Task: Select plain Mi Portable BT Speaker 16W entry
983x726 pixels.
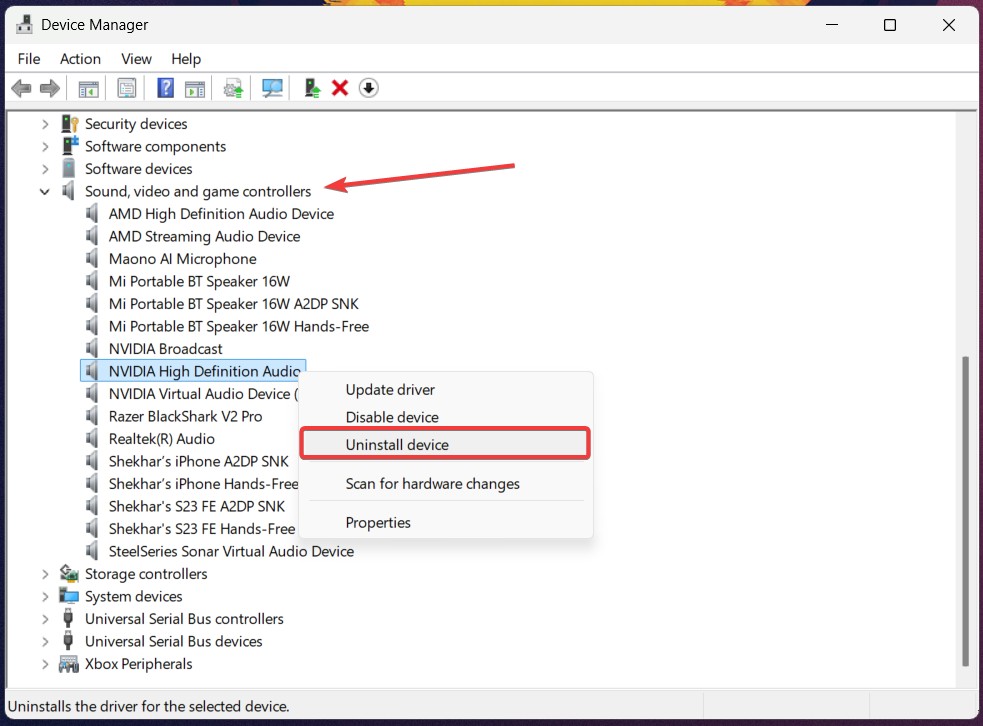Action: (199, 281)
